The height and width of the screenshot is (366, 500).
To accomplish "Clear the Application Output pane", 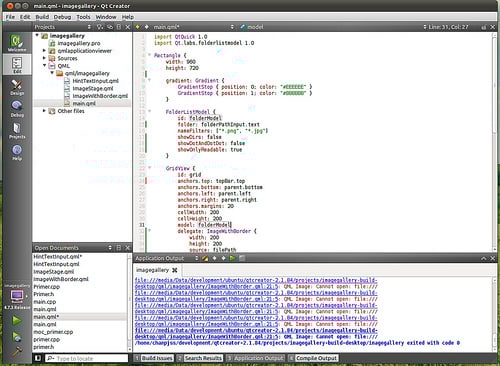I will click(x=205, y=258).
